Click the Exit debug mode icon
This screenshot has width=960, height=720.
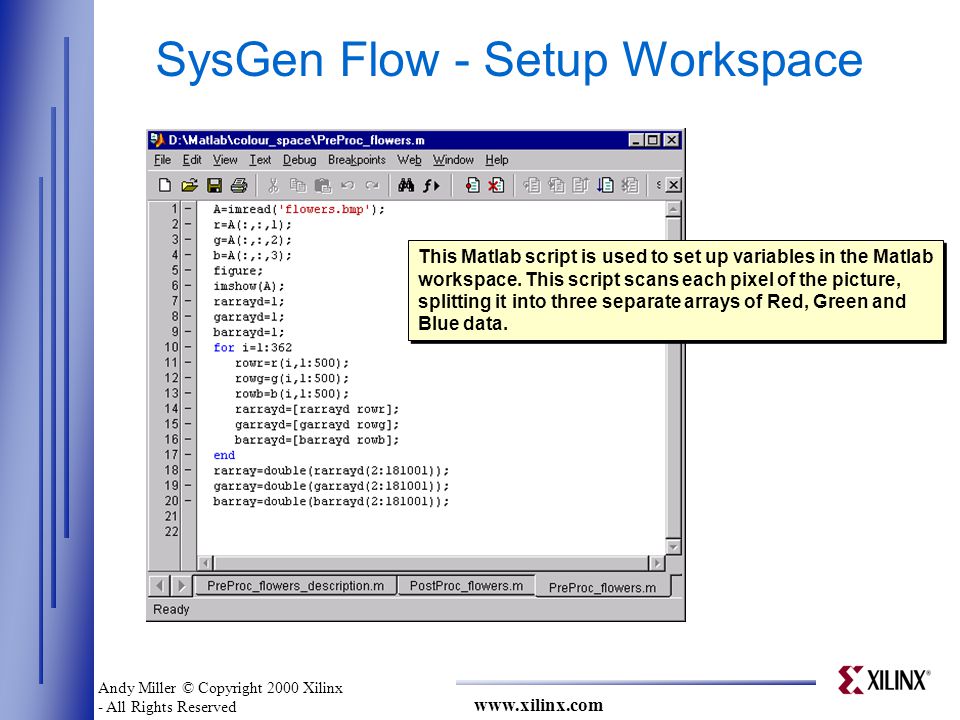click(x=629, y=185)
